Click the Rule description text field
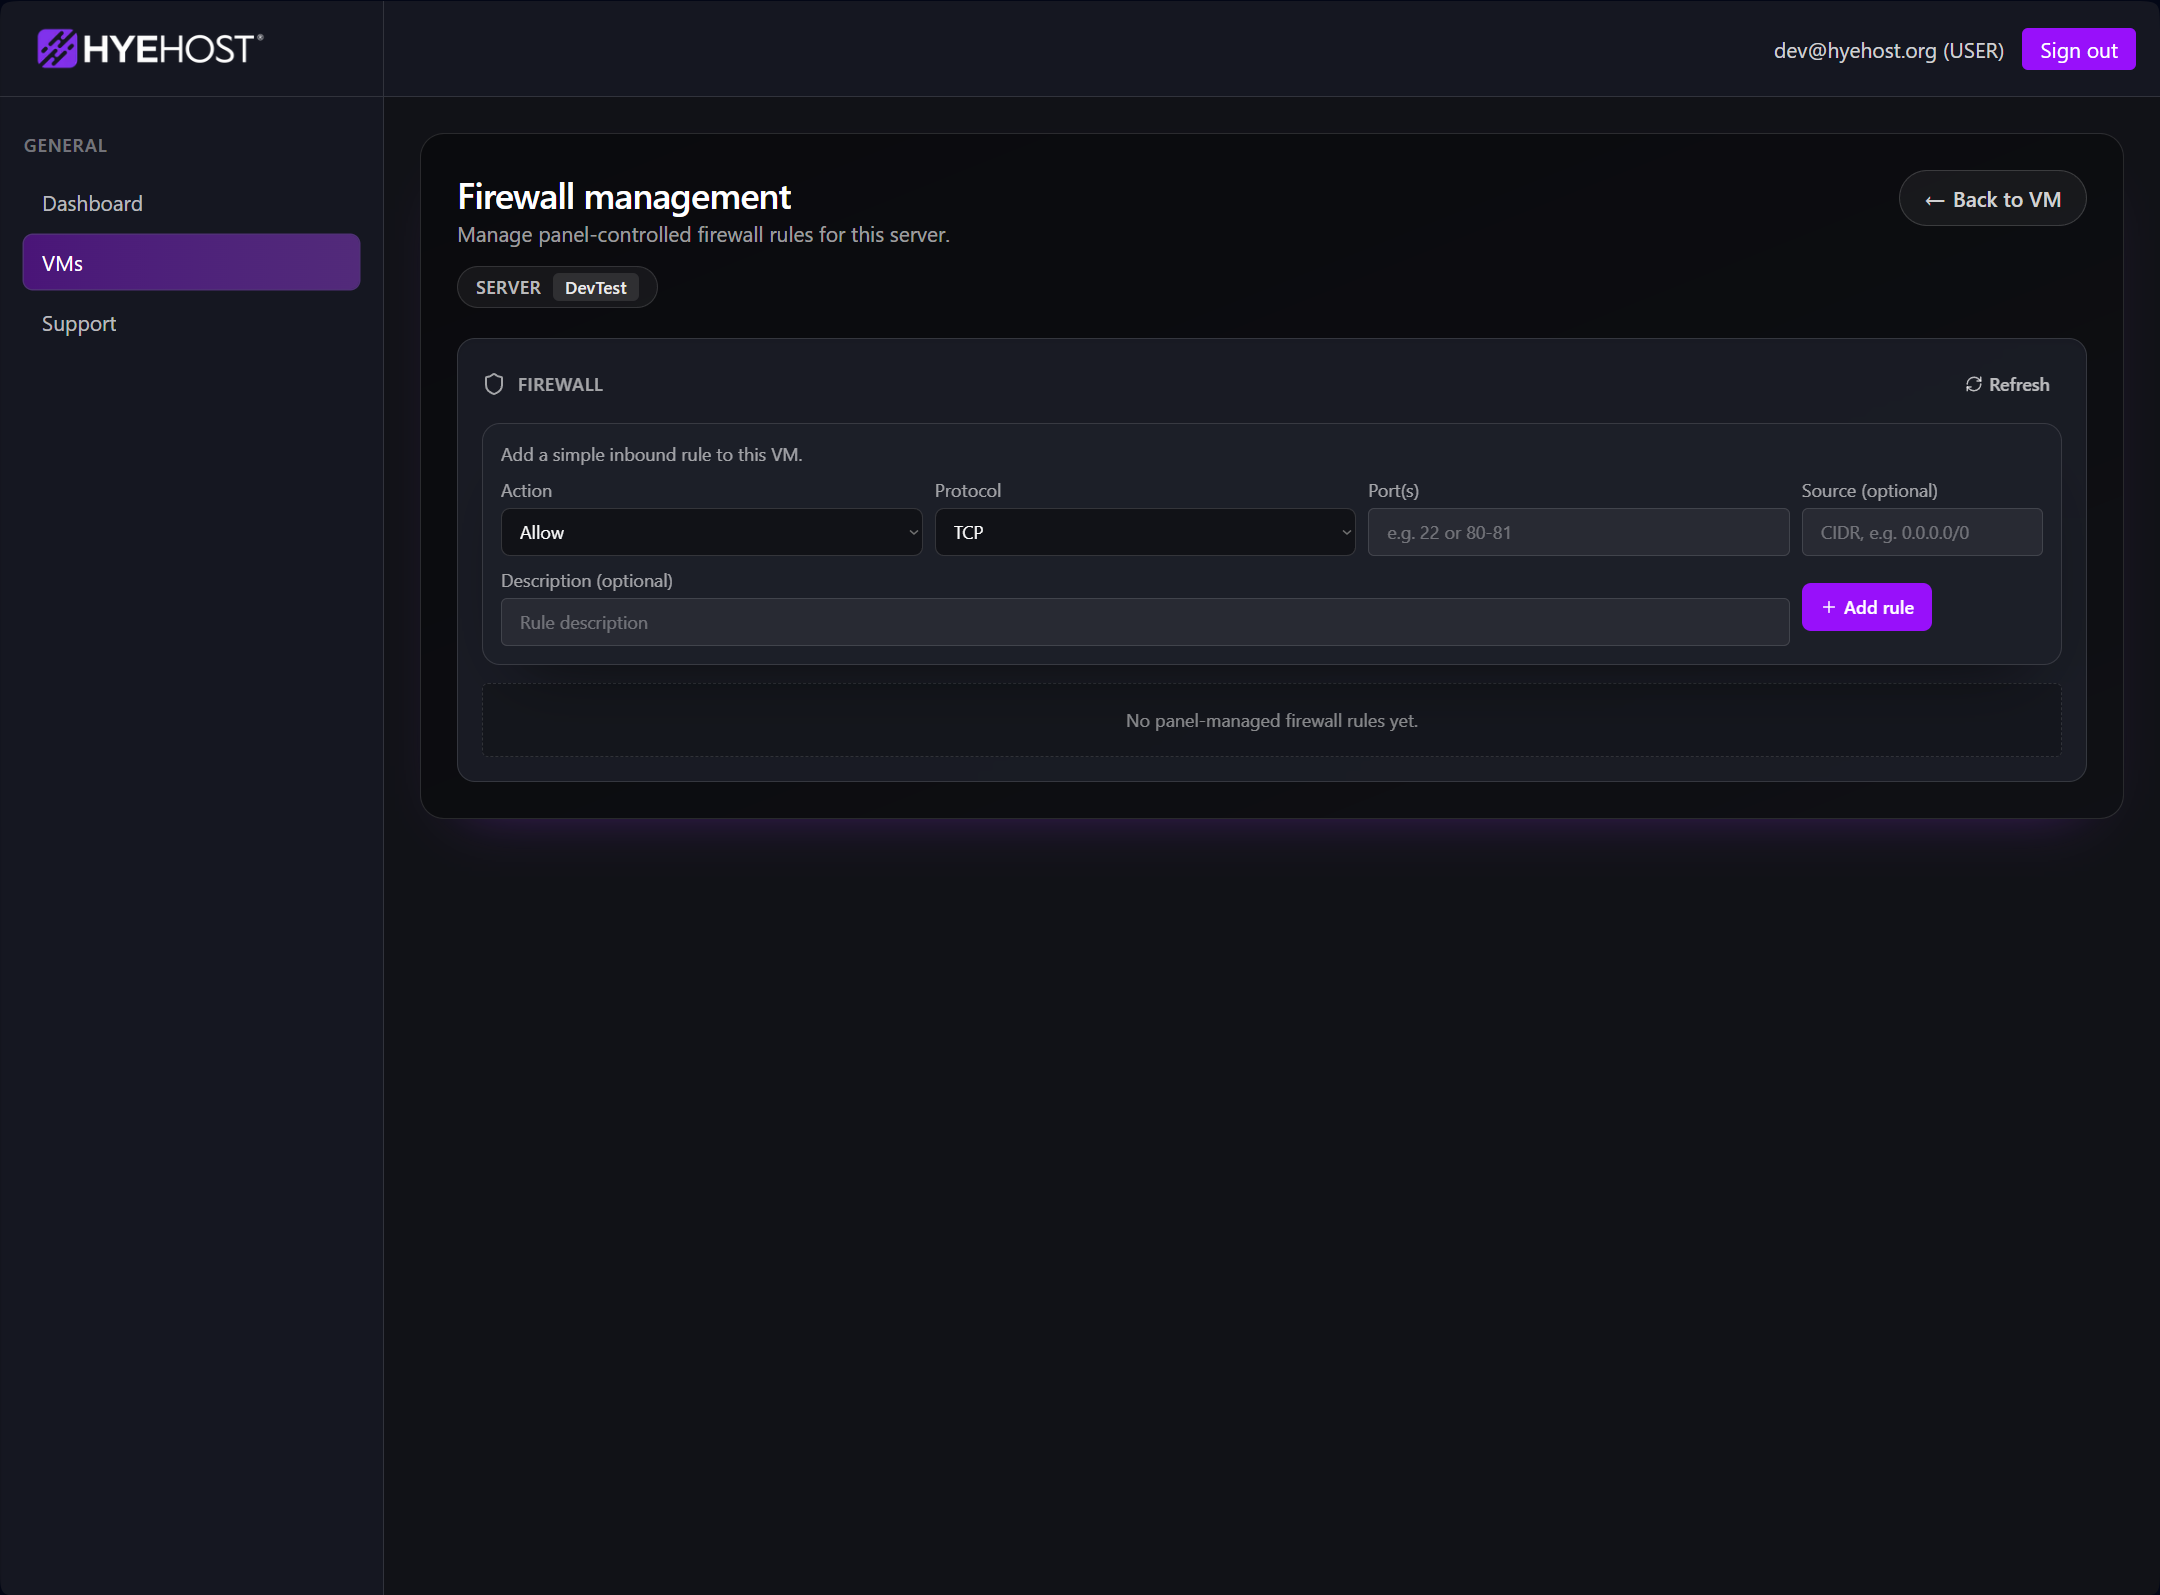The height and width of the screenshot is (1595, 2160). click(x=1143, y=622)
